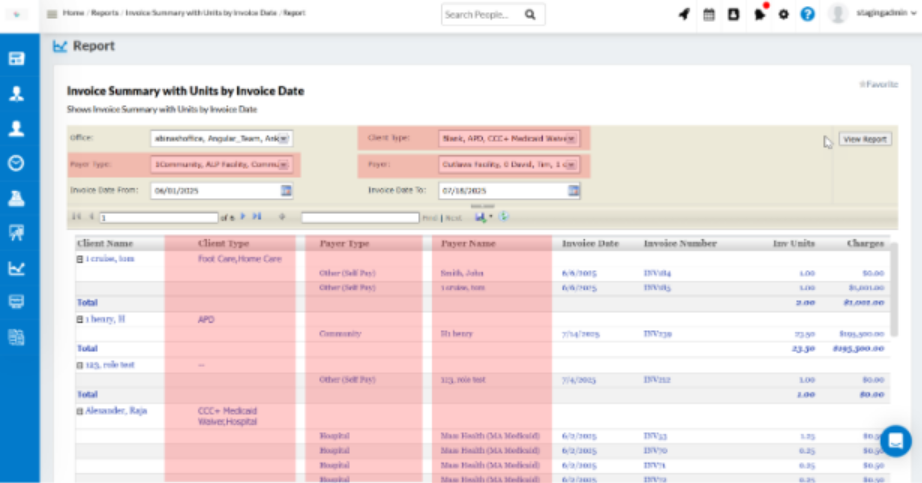Go to next page of the report
Viewport: 922px width, 483px height.
point(243,217)
